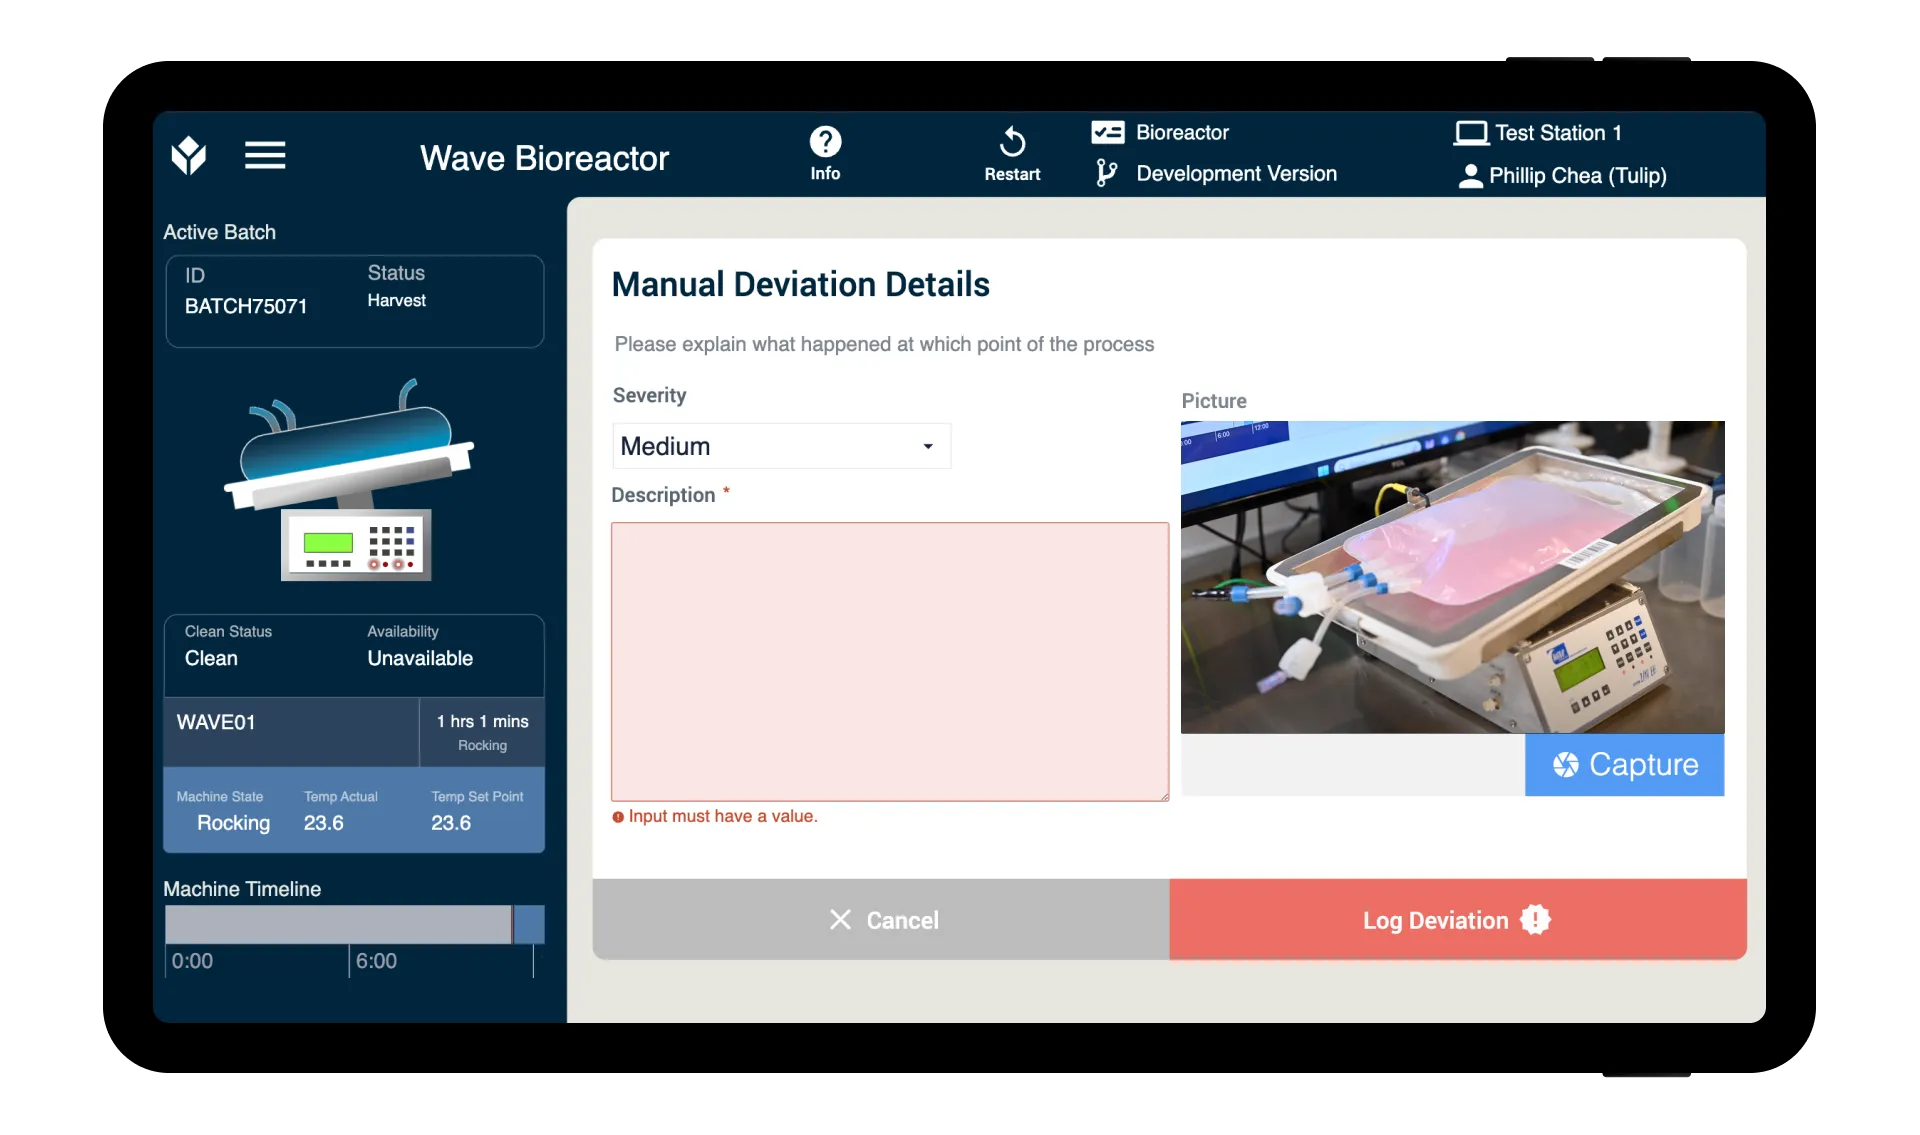Click the Machine Timeline heading
The width and height of the screenshot is (1920, 1135).
click(242, 889)
